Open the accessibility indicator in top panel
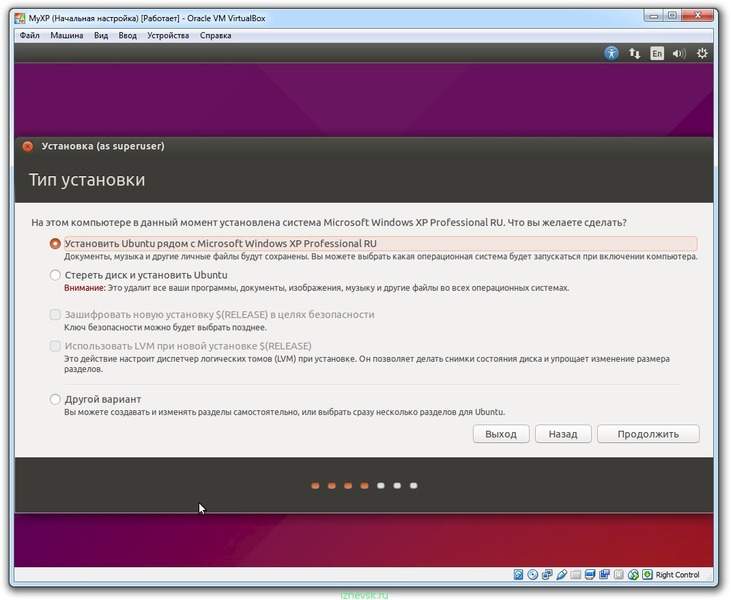The image size is (731, 600). pos(612,54)
